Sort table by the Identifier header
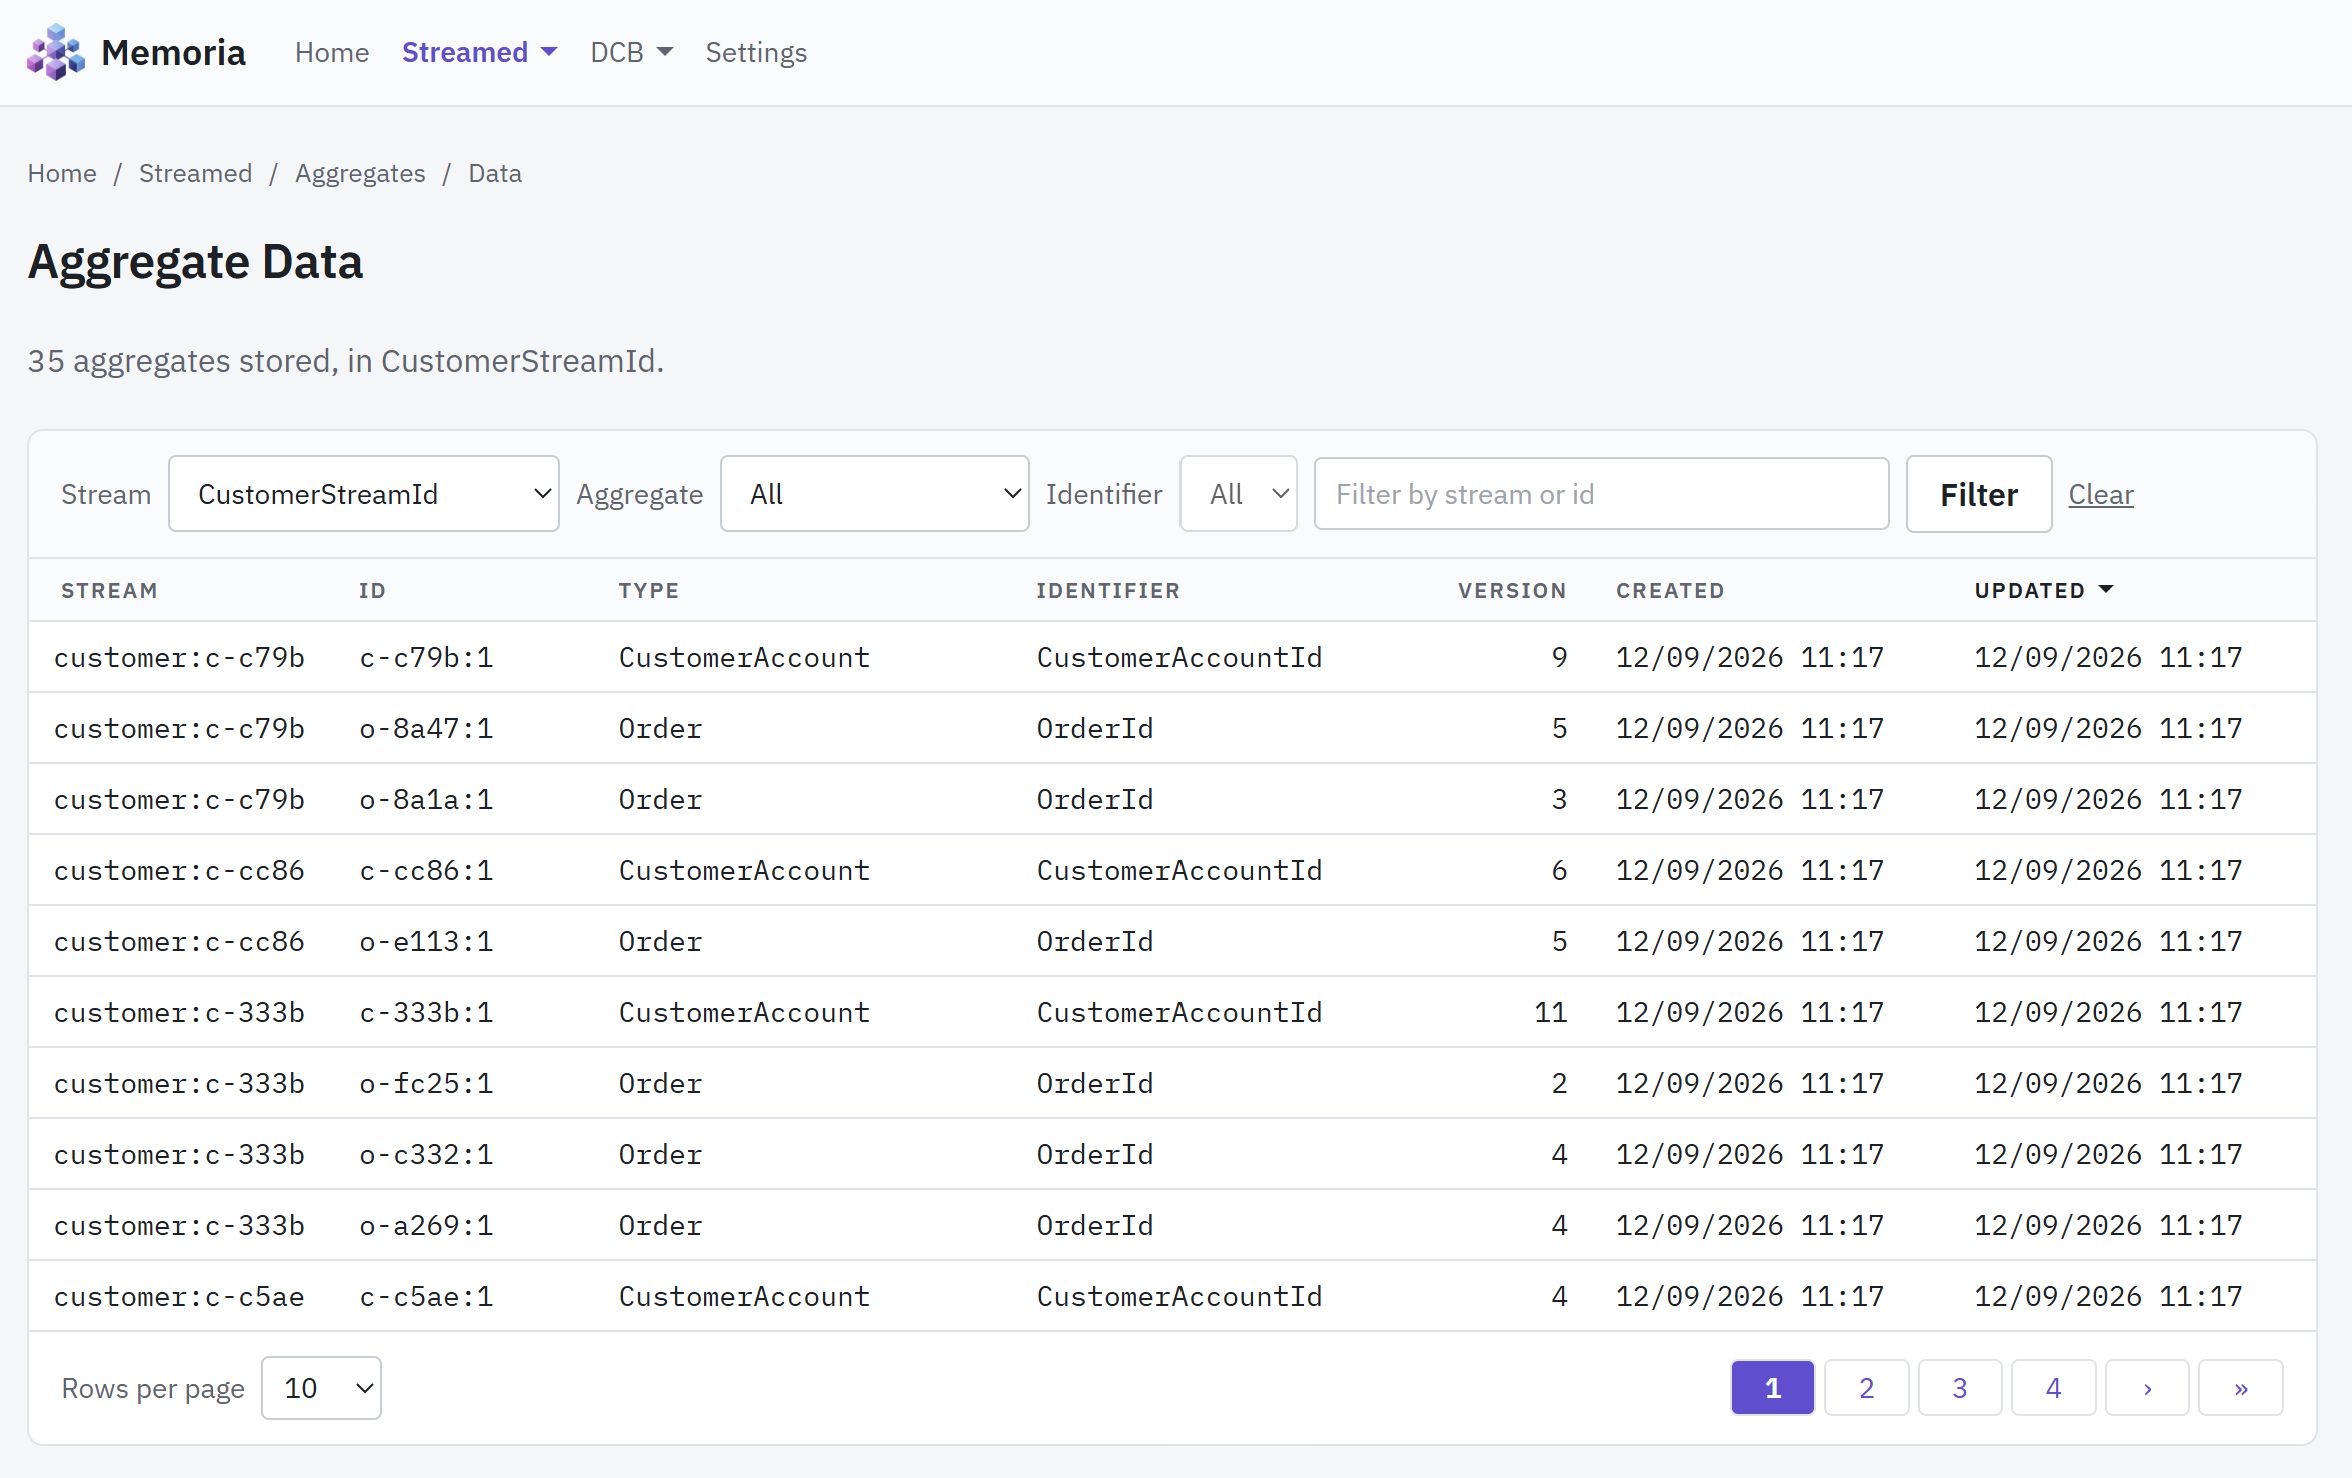The image size is (2352, 1478). [1108, 590]
